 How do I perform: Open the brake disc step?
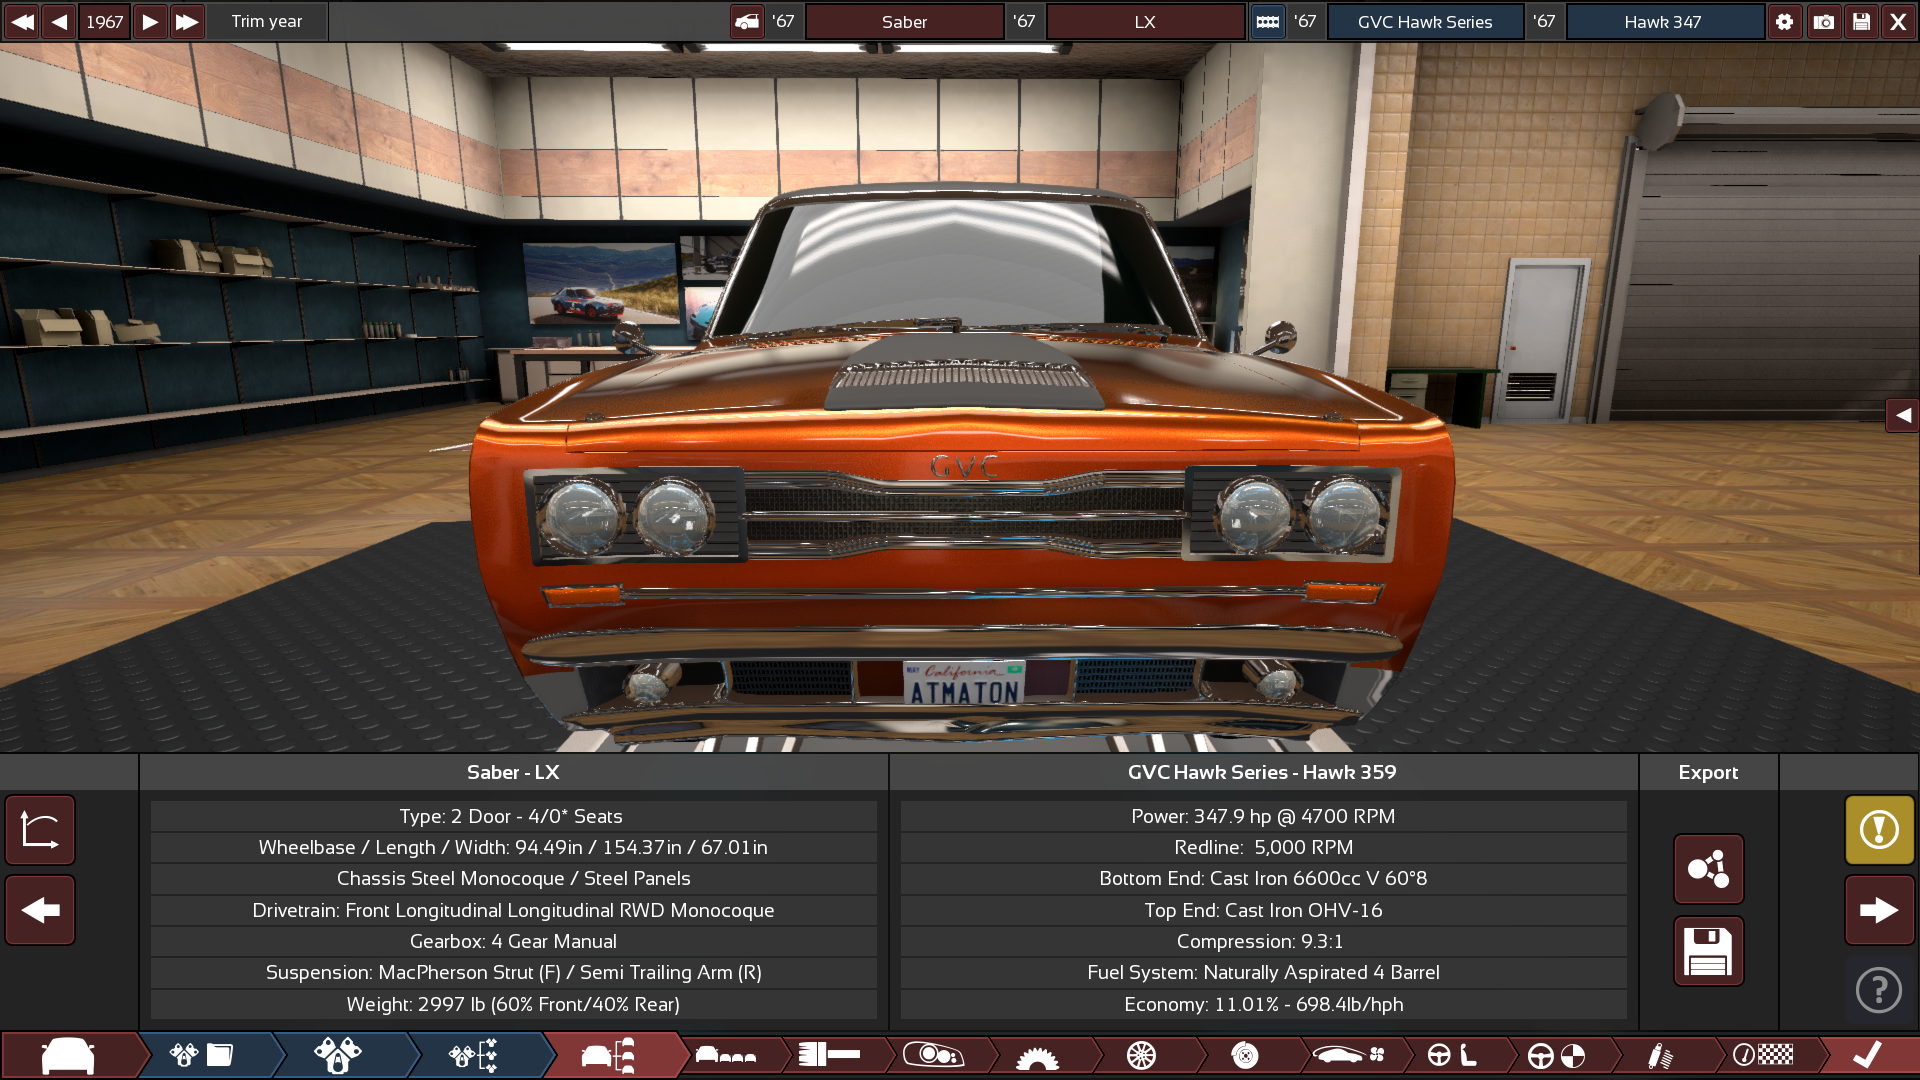pyautogui.click(x=1245, y=1055)
